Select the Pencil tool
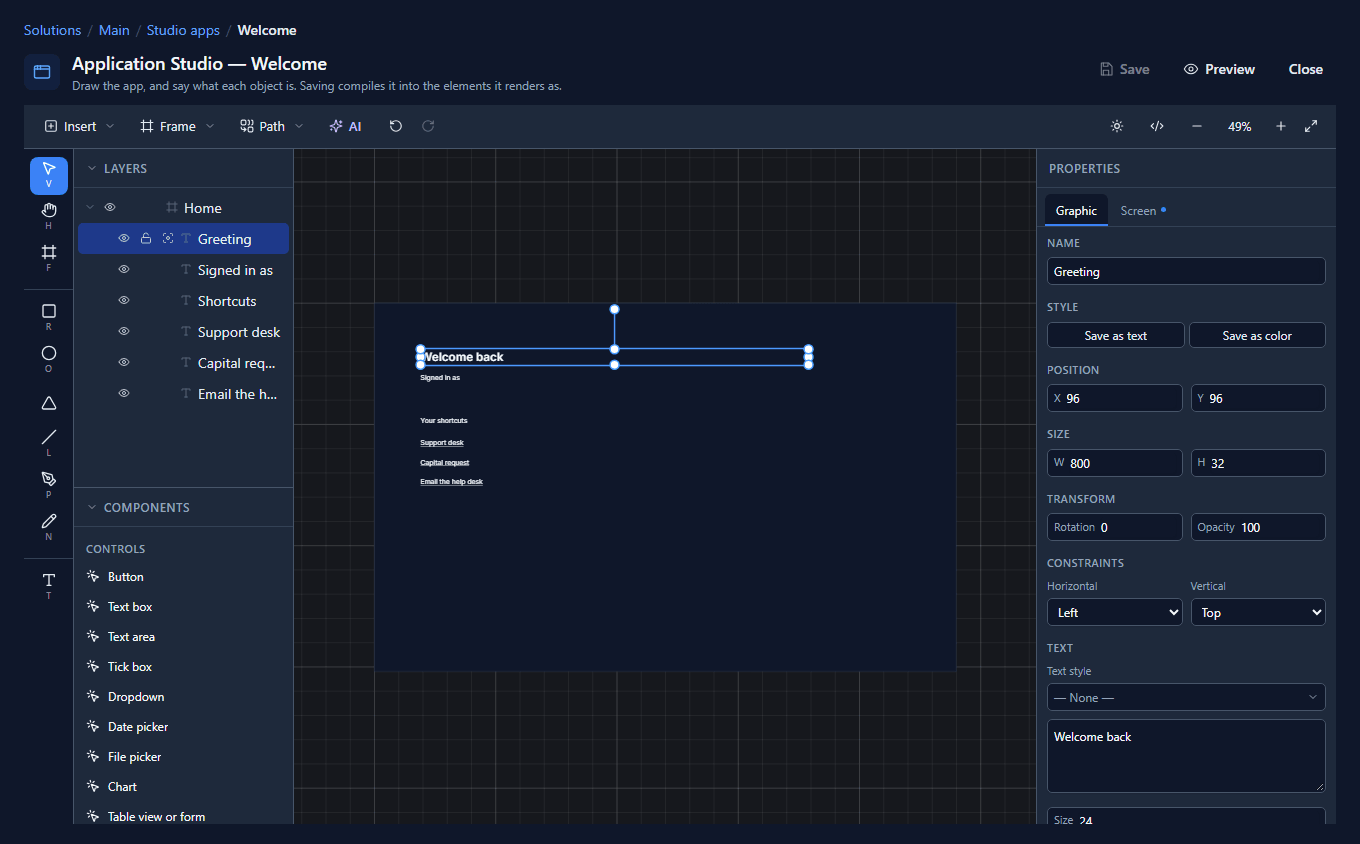This screenshot has height=844, width=1360. (49, 527)
